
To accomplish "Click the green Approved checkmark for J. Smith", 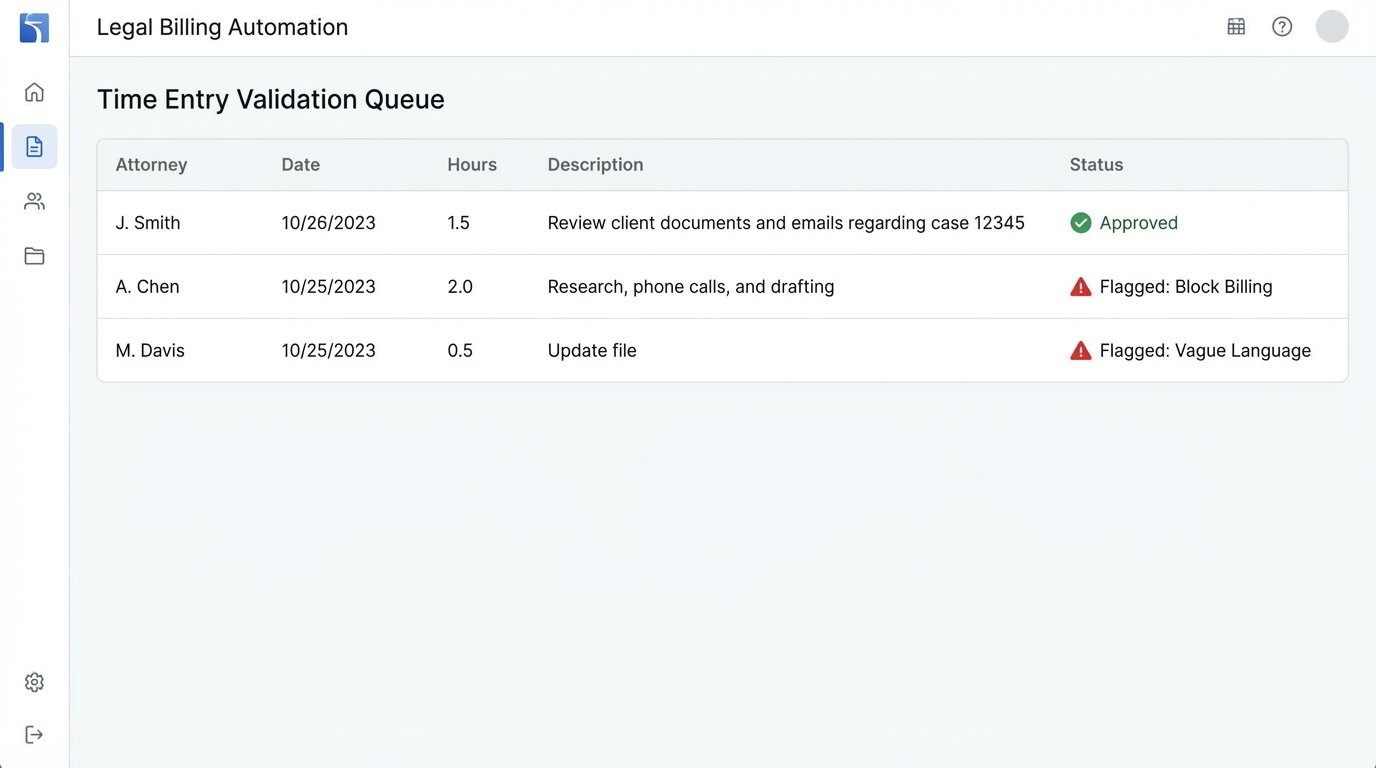I will (x=1081, y=222).
